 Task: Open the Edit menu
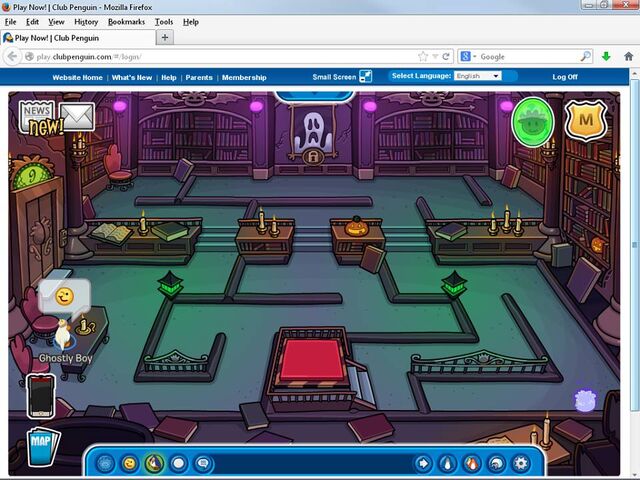(x=32, y=22)
